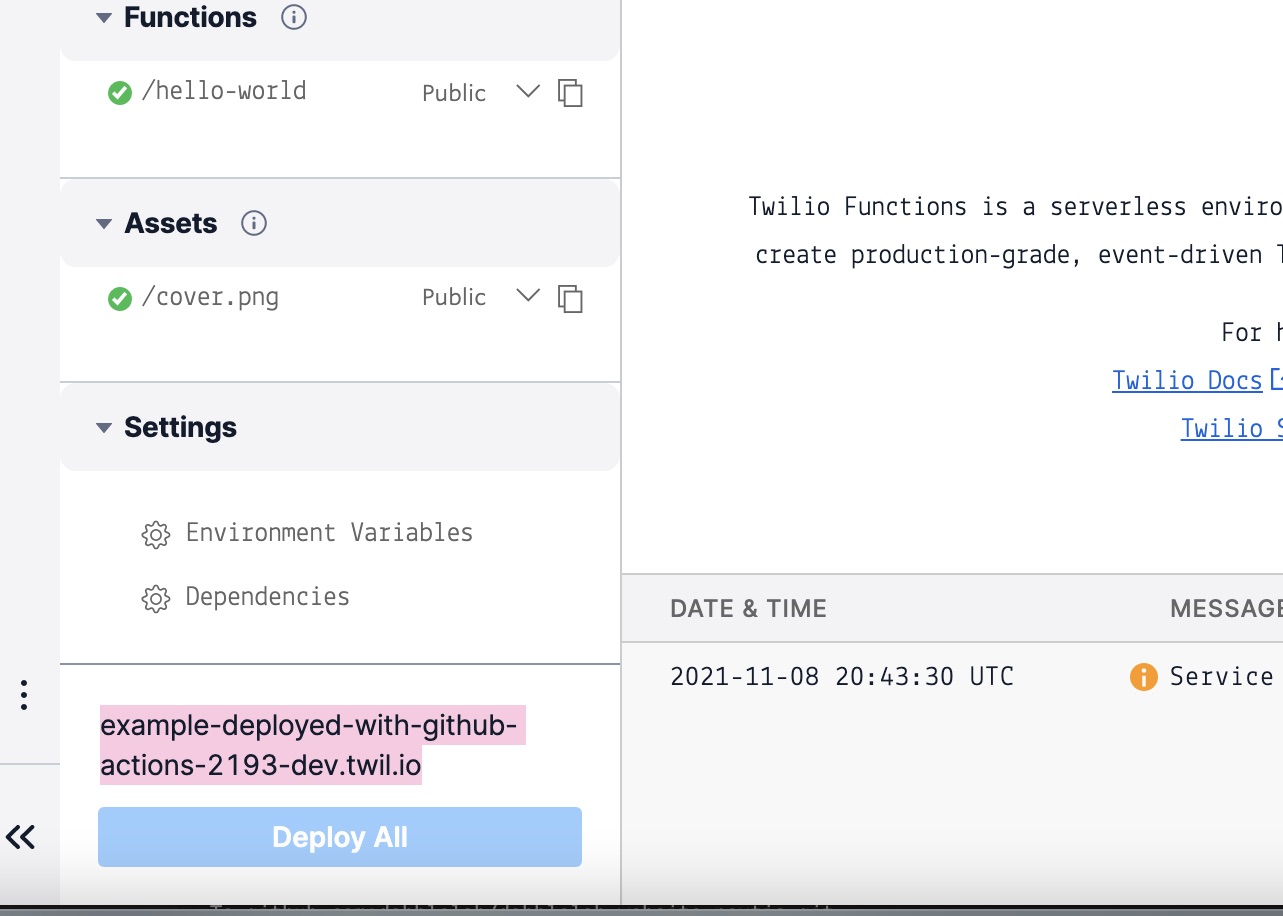Collapse the Settings section
This screenshot has height=916, width=1283.
click(x=104, y=428)
